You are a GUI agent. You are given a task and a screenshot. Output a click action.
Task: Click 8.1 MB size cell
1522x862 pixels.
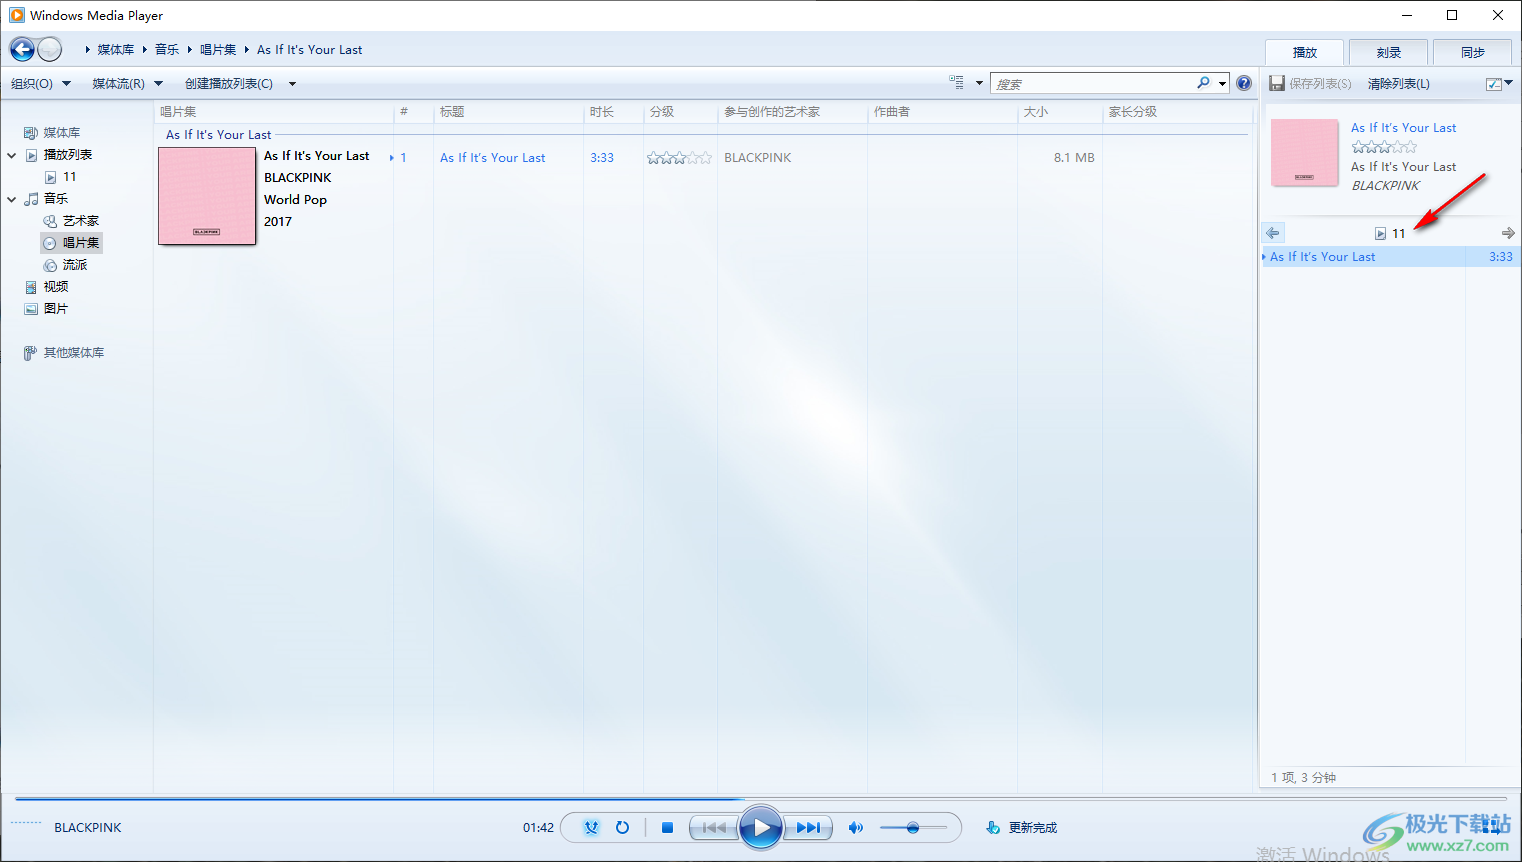1074,158
